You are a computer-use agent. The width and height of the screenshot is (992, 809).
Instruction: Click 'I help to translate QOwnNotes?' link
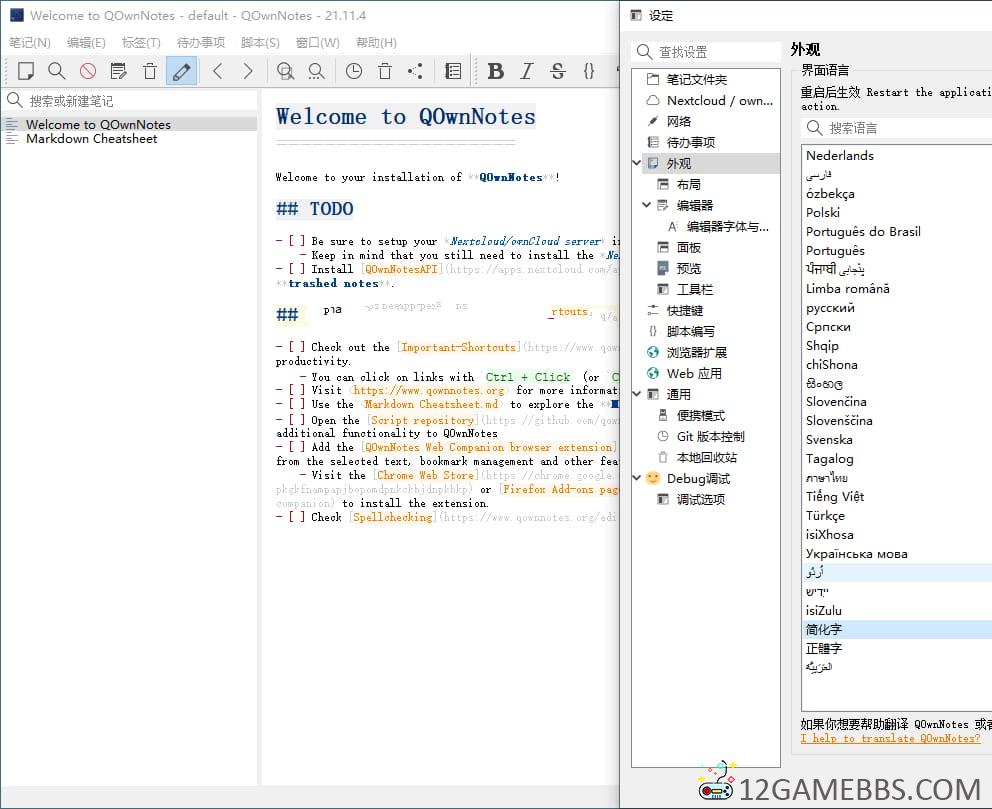[890, 739]
